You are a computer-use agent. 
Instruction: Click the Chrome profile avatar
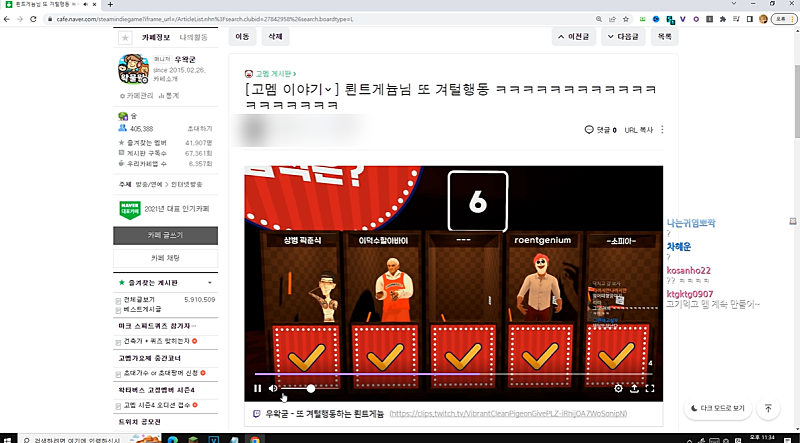[763, 19]
